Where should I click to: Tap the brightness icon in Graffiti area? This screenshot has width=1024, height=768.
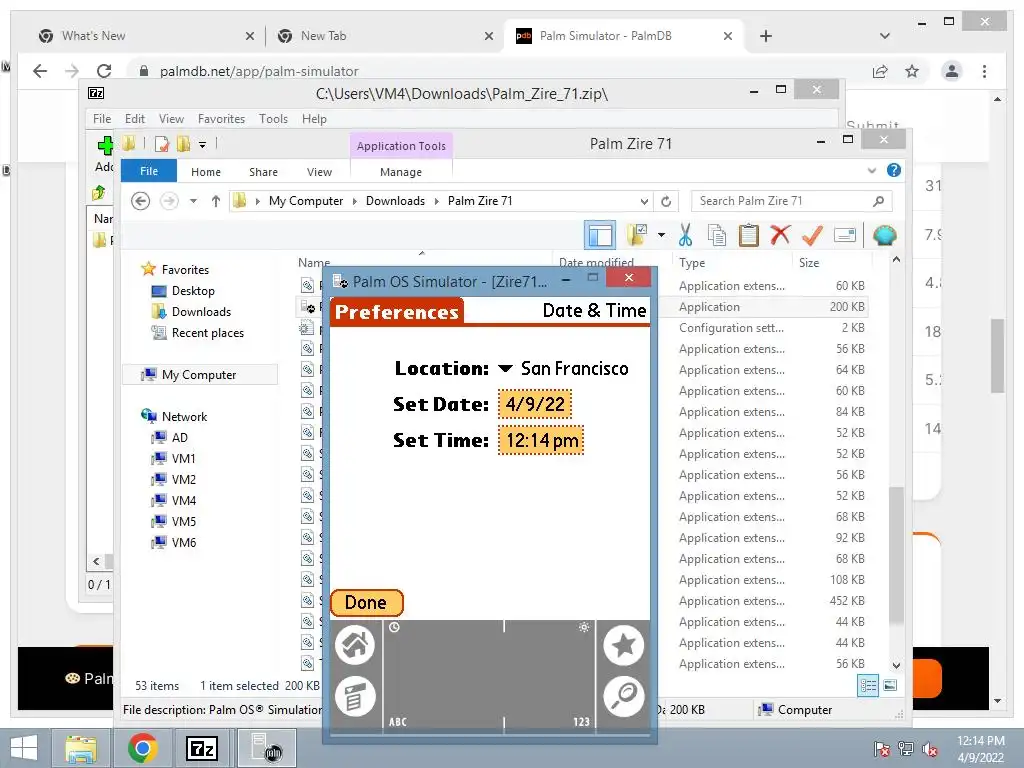pos(584,628)
